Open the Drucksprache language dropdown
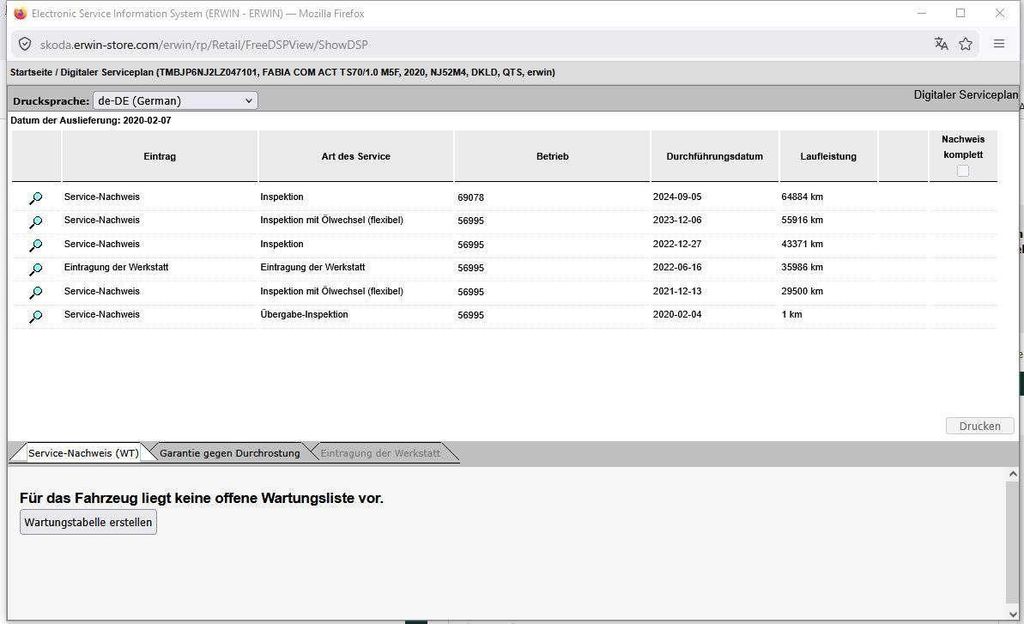Image resolution: width=1024 pixels, height=624 pixels. pyautogui.click(x=175, y=101)
